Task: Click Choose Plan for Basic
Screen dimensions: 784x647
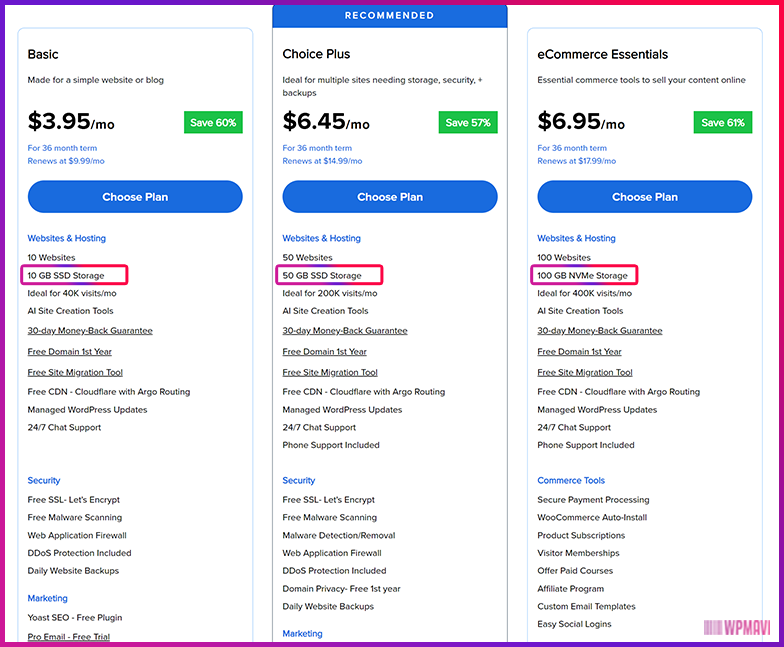Action: [135, 196]
